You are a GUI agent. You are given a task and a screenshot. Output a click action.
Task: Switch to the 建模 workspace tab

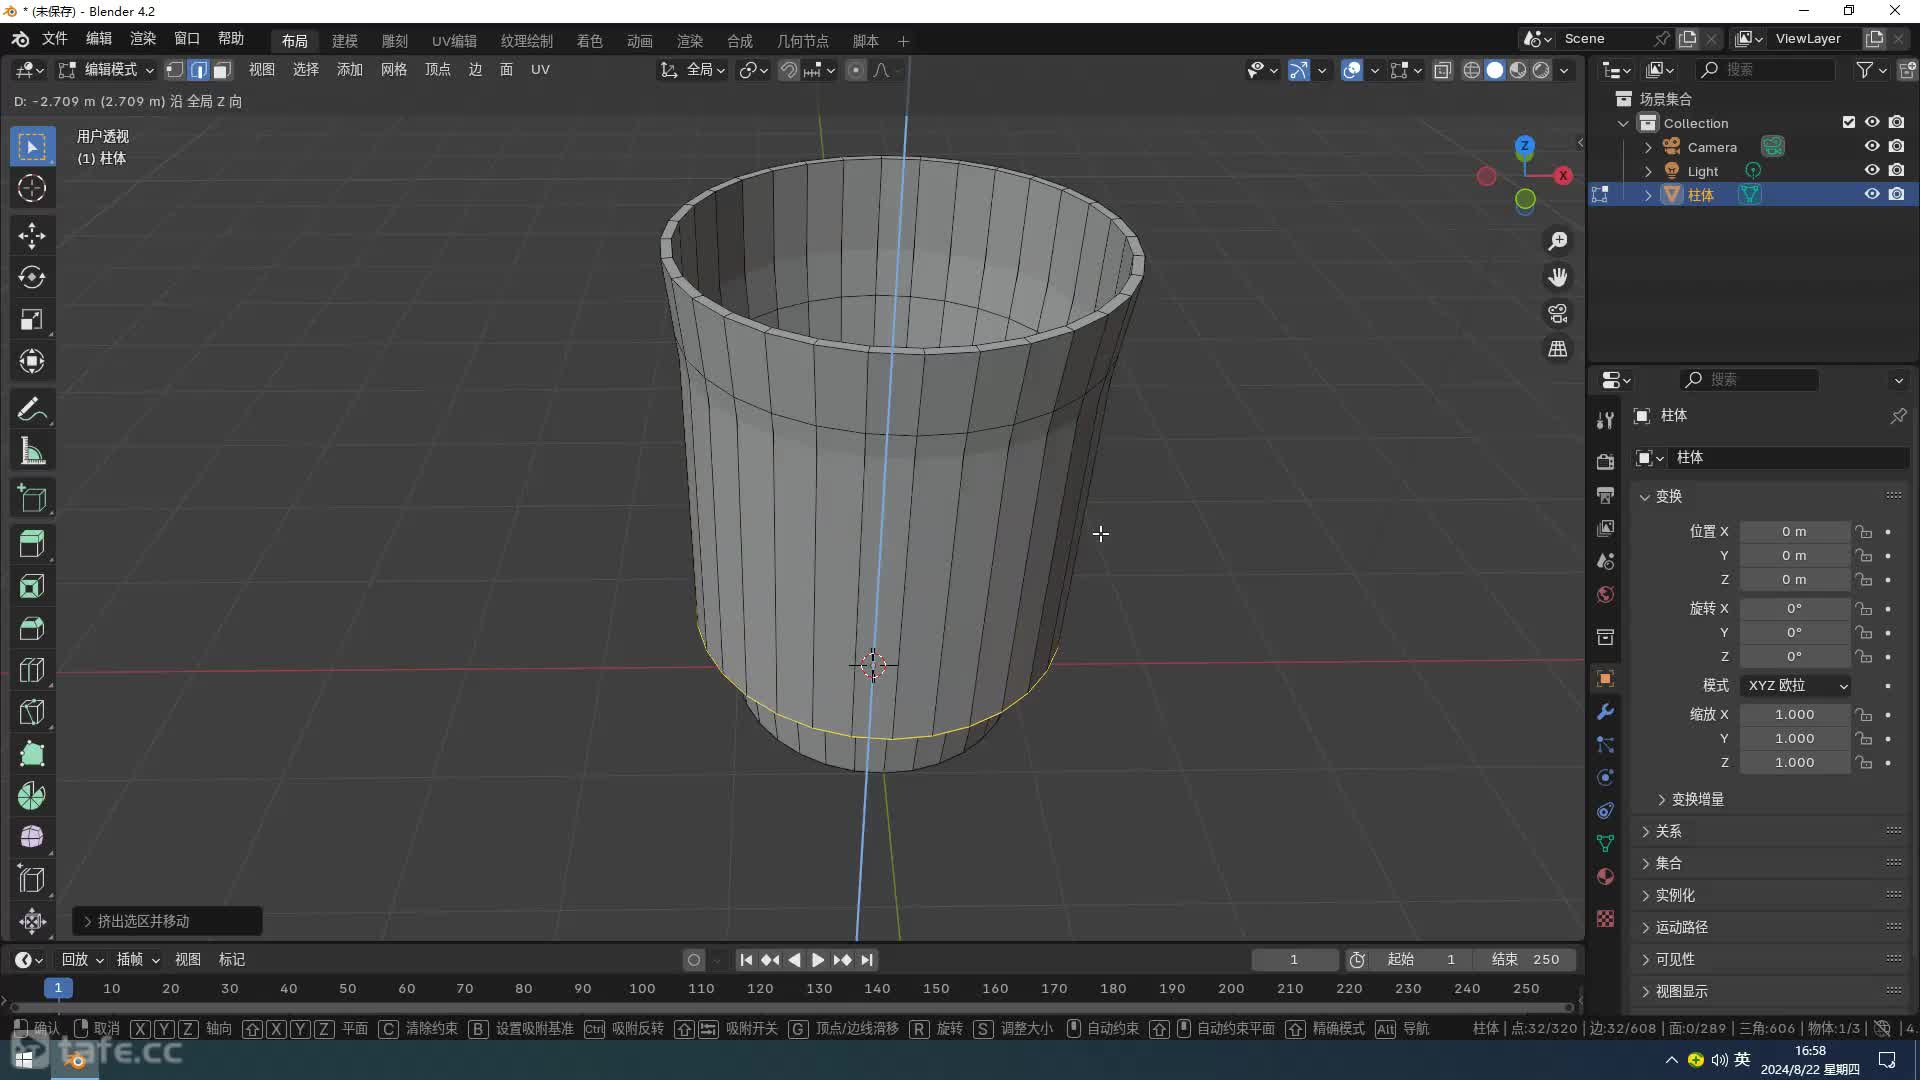pos(345,41)
